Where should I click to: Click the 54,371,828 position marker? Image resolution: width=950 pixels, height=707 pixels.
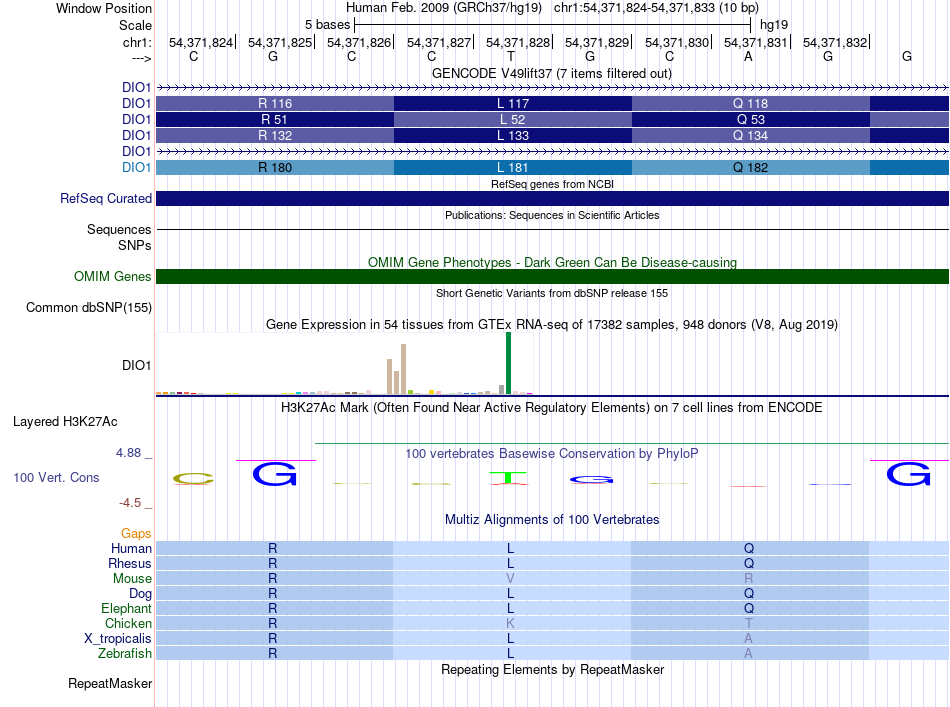[x=518, y=42]
